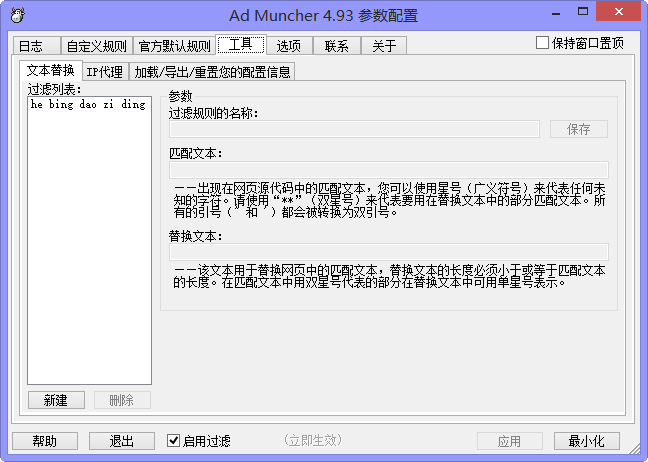Minimize the window from title bar
Viewport: 648px width, 462px height.
click(x=556, y=12)
